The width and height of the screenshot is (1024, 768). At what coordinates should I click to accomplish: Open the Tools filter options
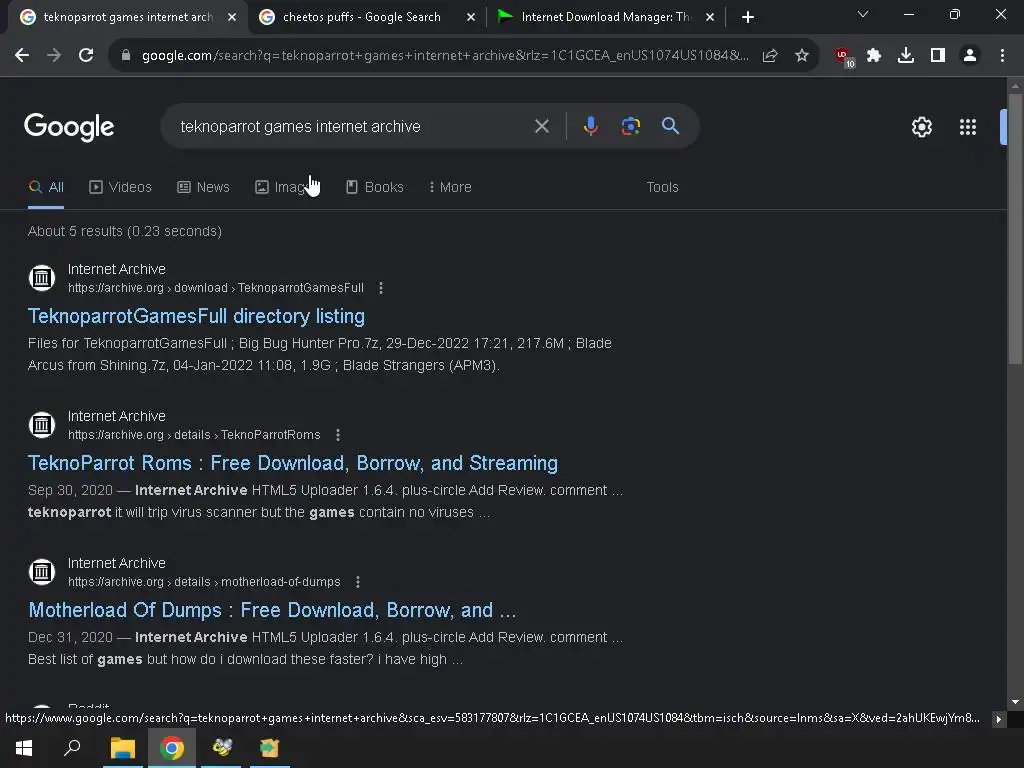662,187
